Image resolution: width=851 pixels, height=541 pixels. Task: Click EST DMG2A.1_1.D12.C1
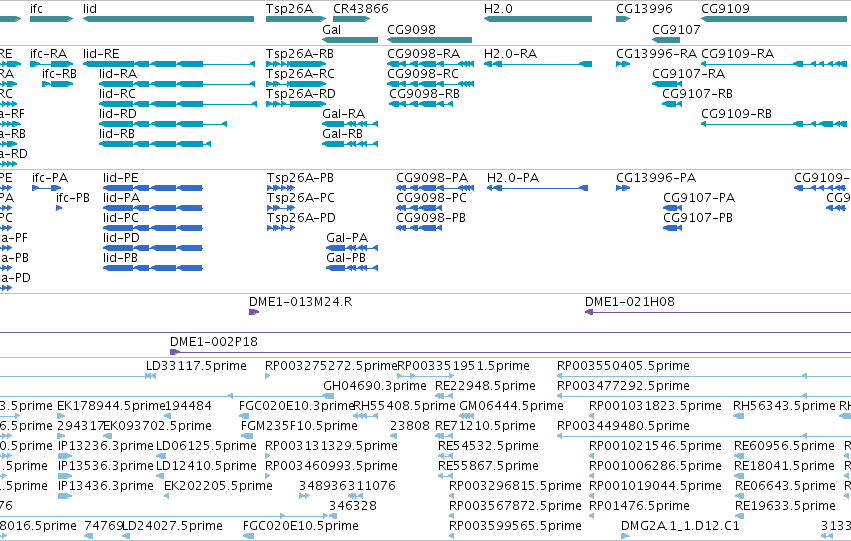point(680,527)
